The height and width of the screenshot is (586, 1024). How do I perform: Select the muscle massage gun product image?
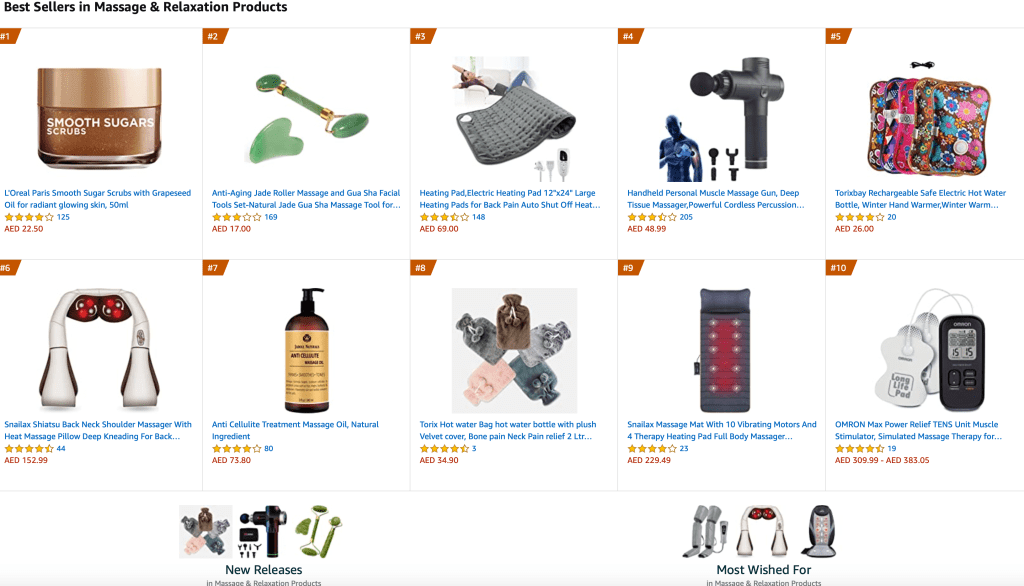722,119
